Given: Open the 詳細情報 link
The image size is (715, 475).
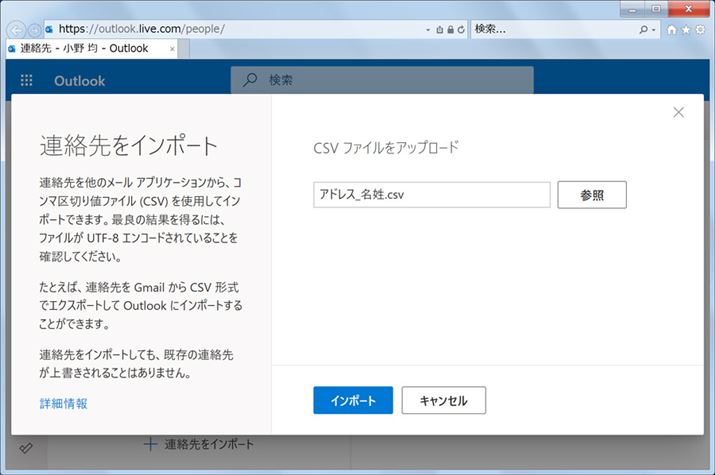Looking at the screenshot, I should tap(63, 404).
